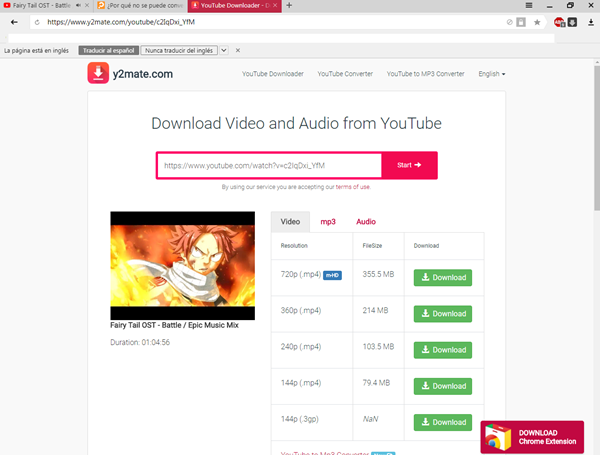Viewport: 600px width, 455px height.
Task: Click the Download column header
Action: click(426, 246)
